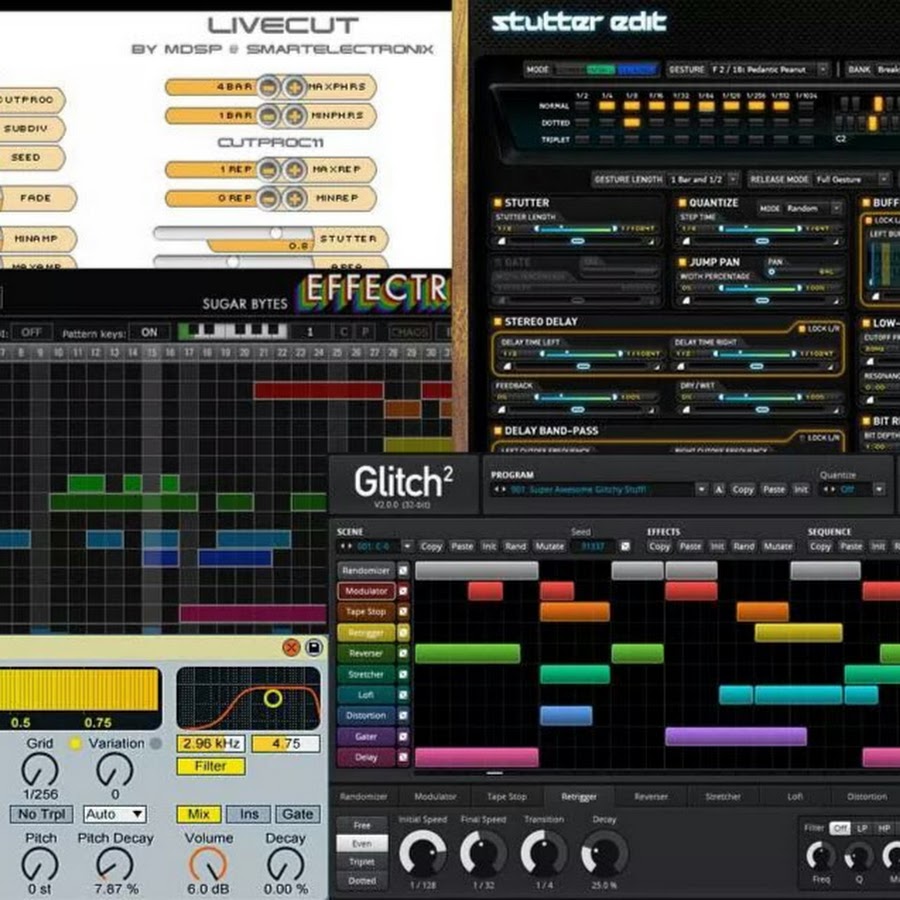Select the Triplet timing mode button

pyautogui.click(x=362, y=861)
